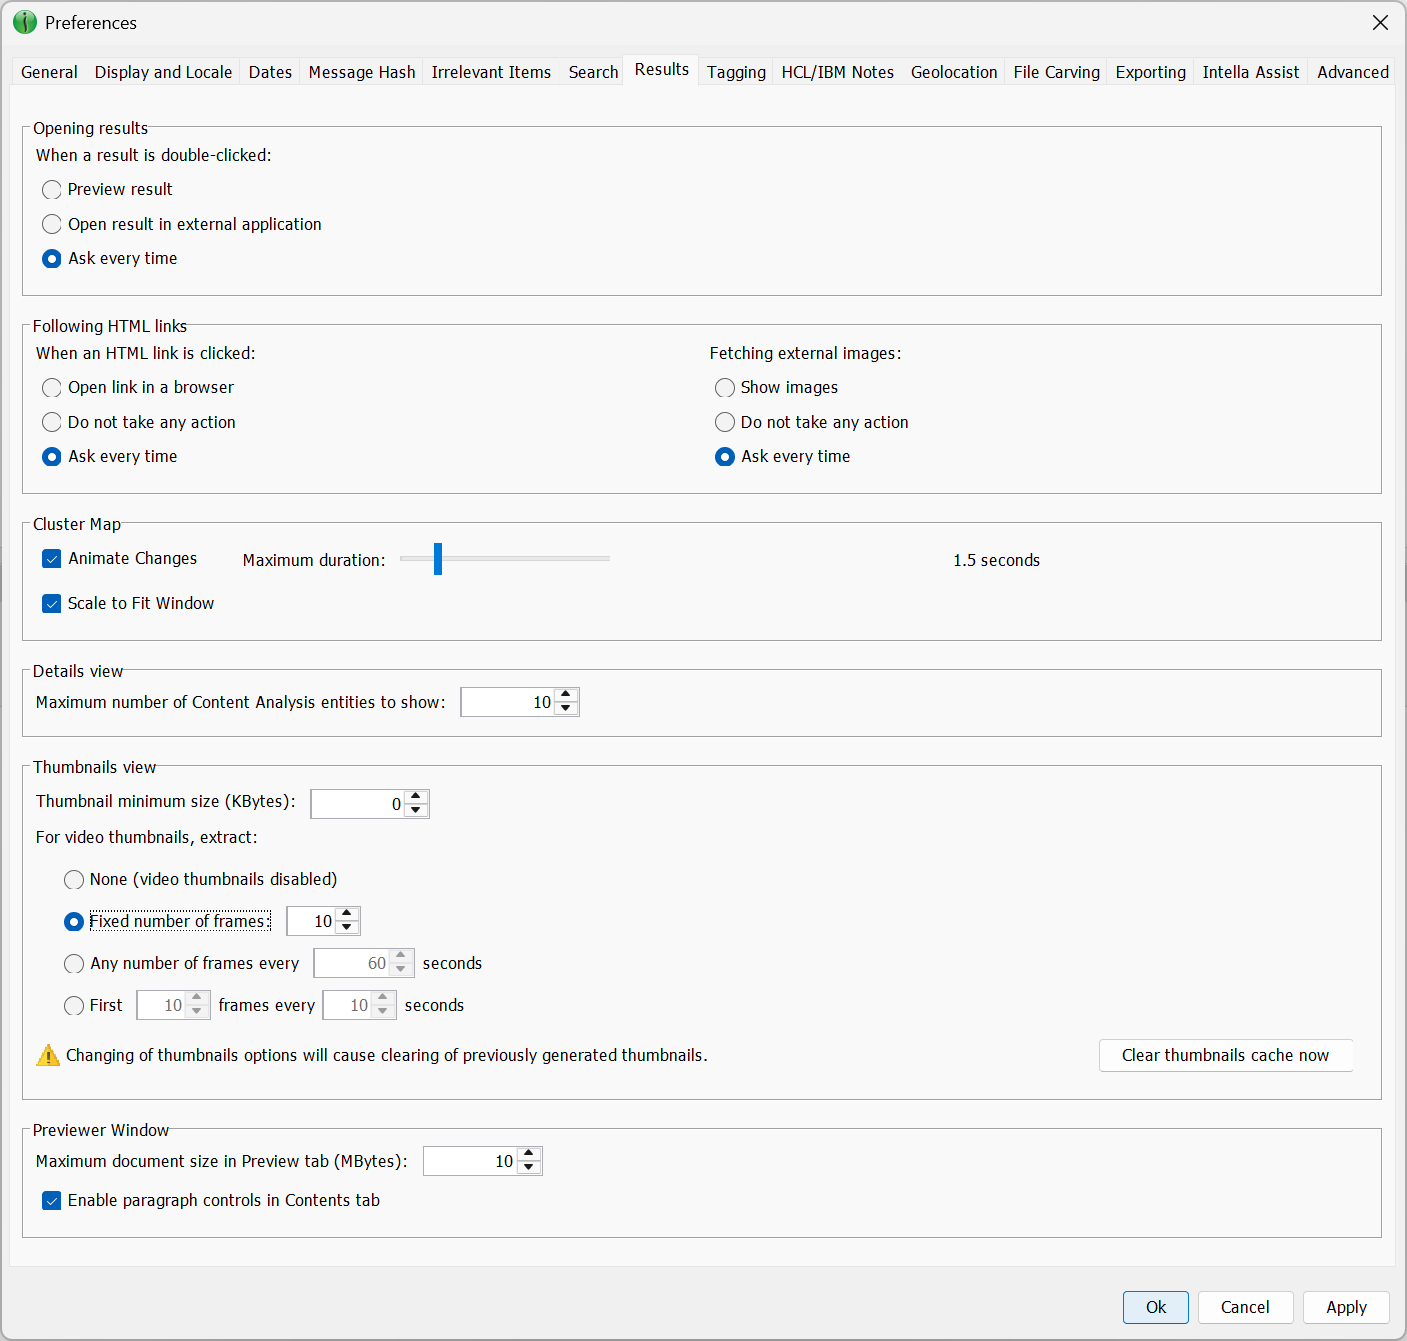This screenshot has height=1341, width=1407.
Task: Open the Display and Locale tab
Action: 162,71
